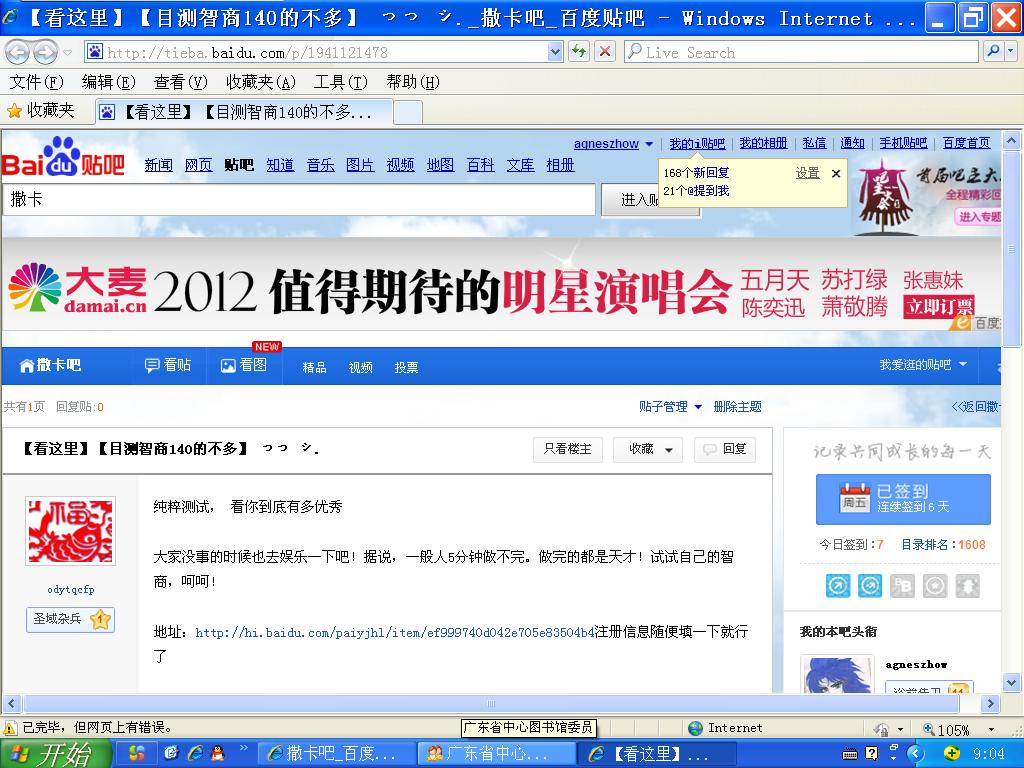Open the hi.baidu.com link in the post
The height and width of the screenshot is (768, 1024).
click(x=394, y=632)
